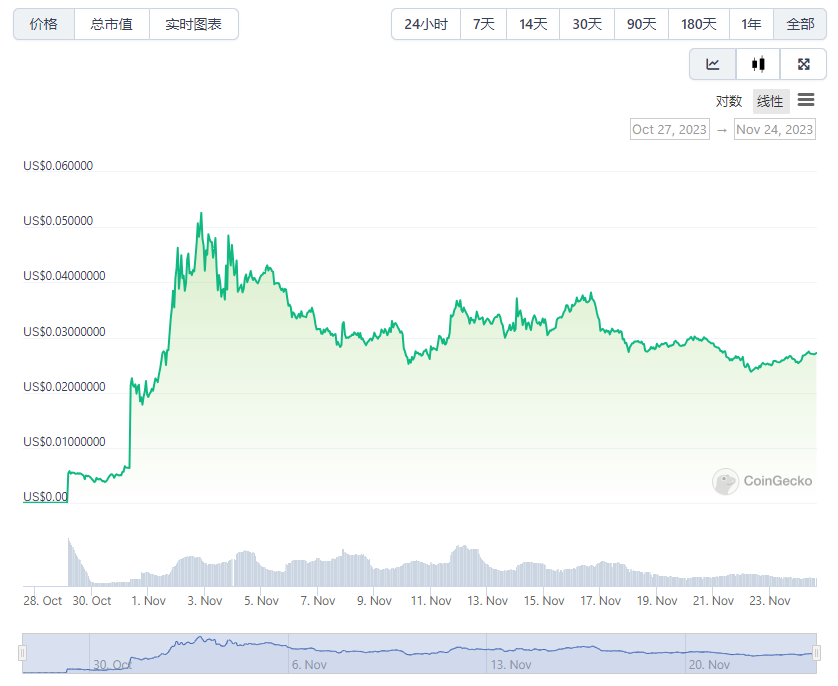
Task: Choose the 30天 time range
Action: [587, 24]
